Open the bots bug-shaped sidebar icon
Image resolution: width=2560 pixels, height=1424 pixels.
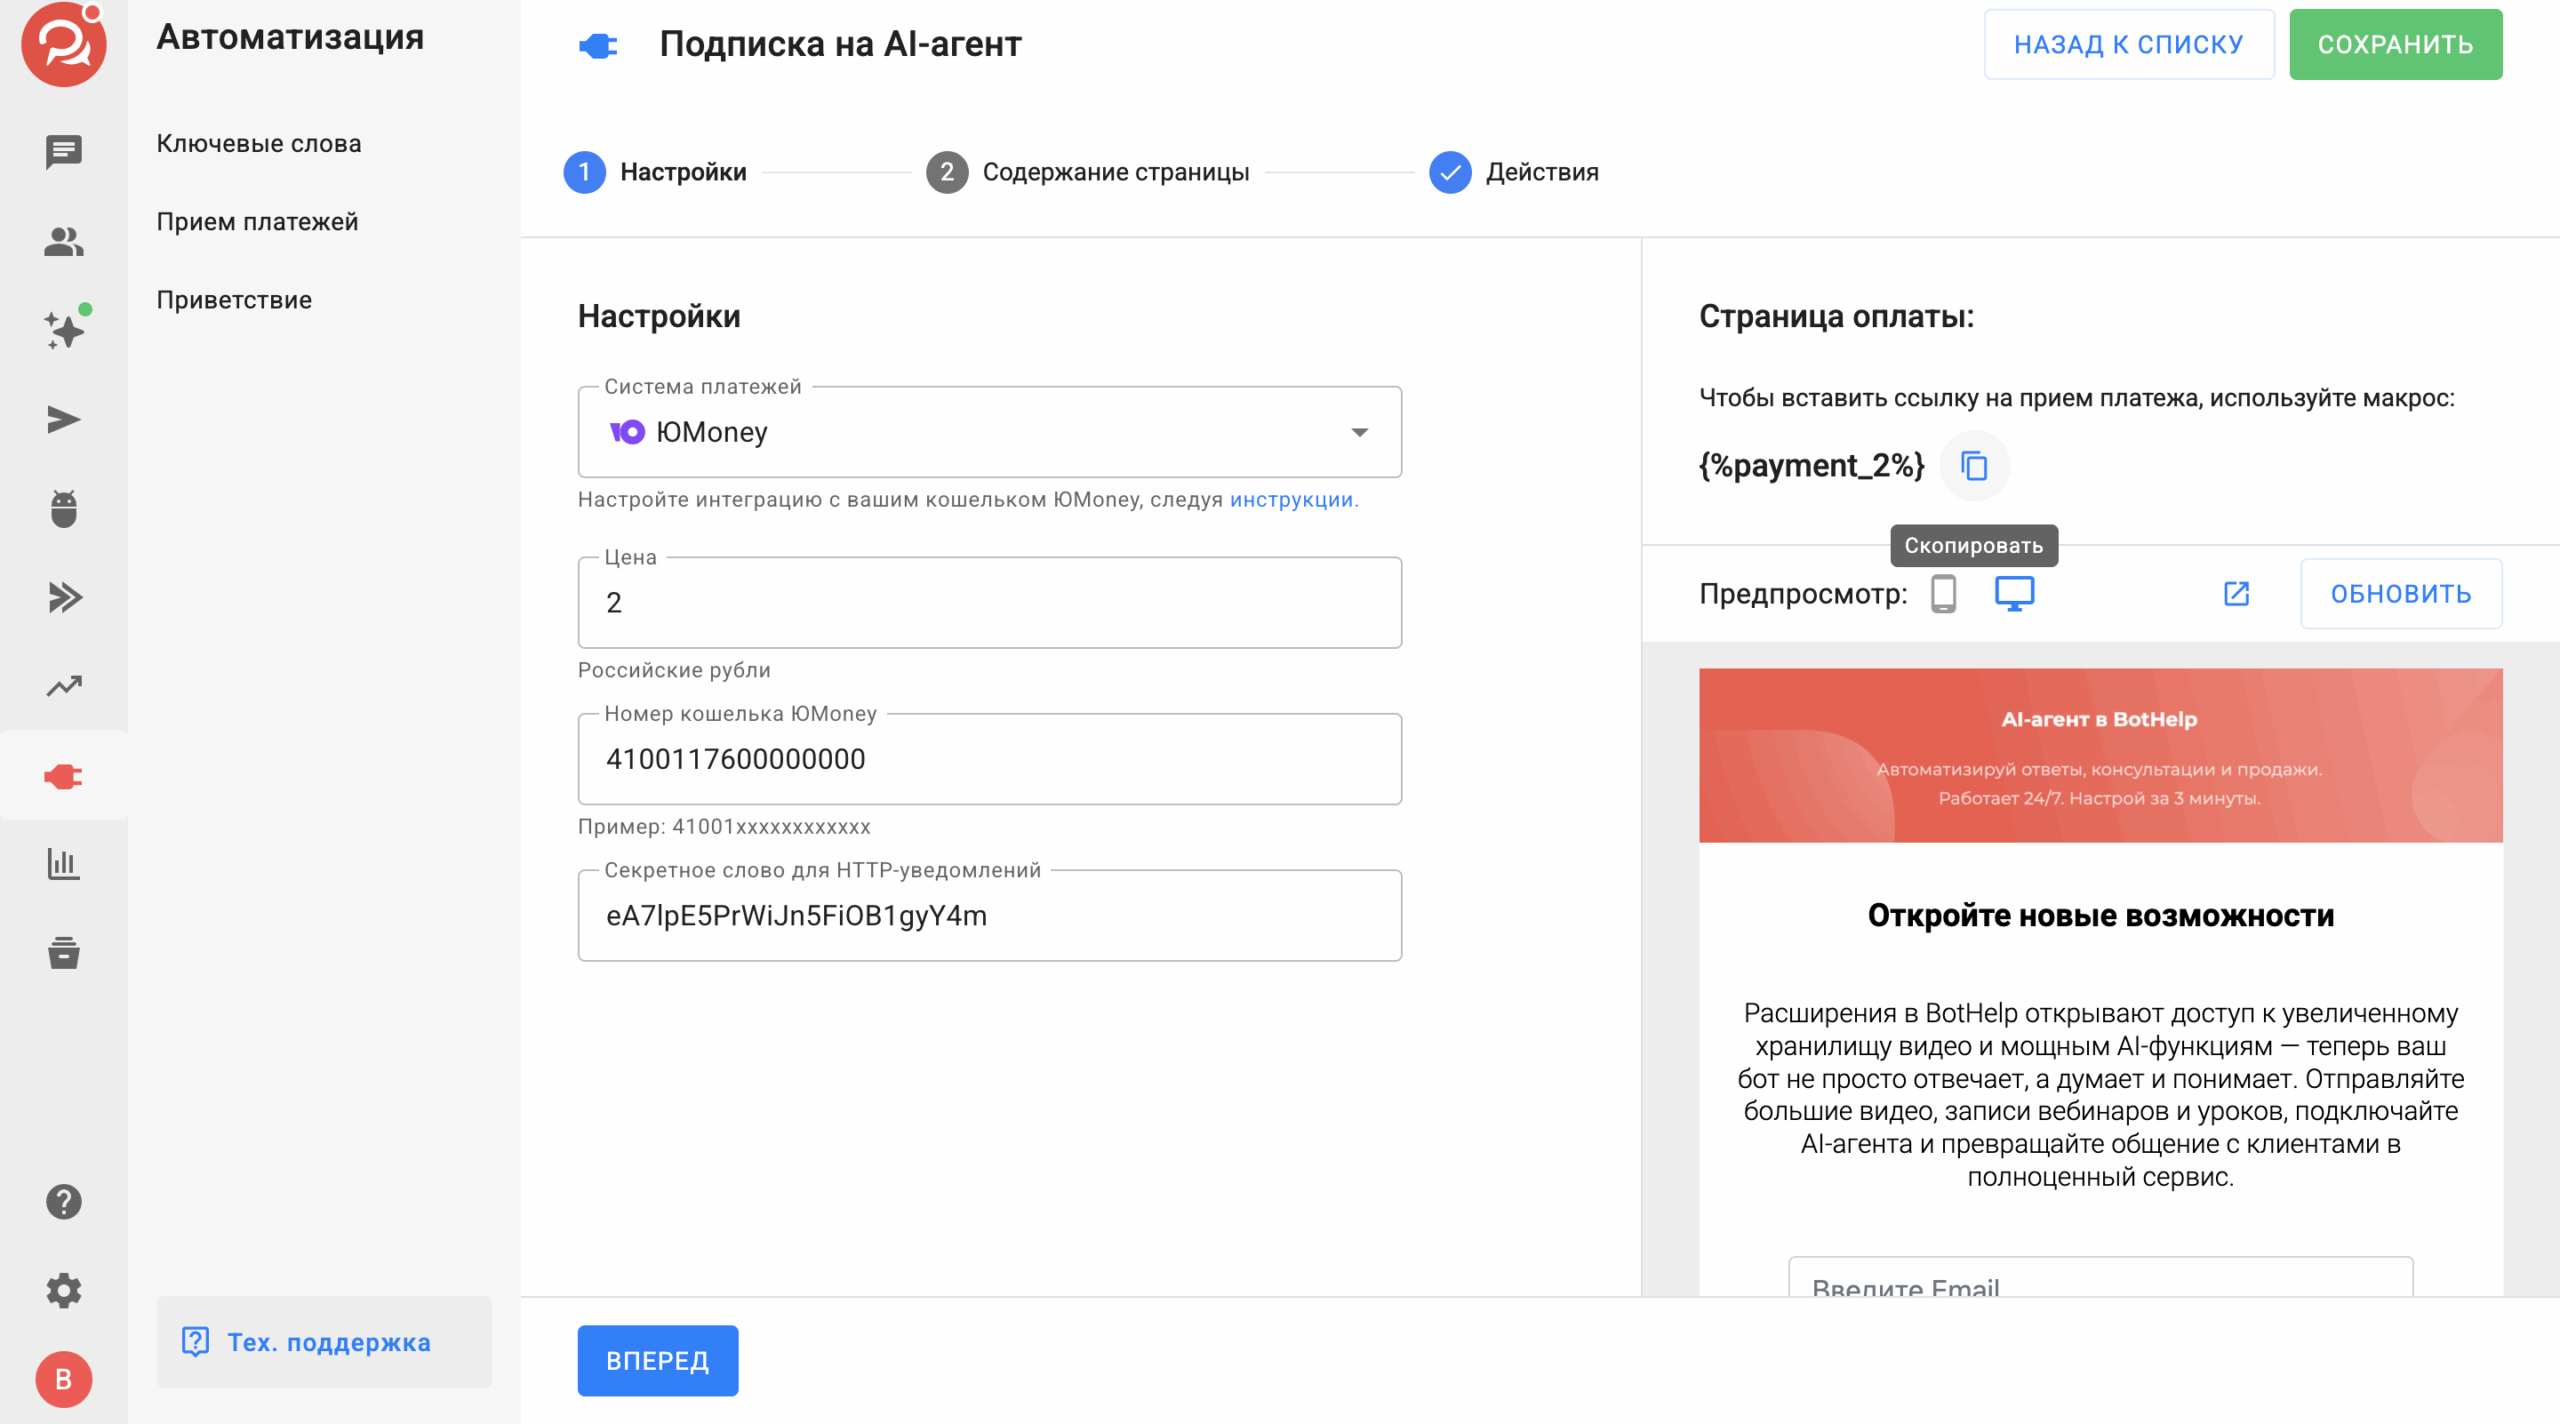click(x=64, y=508)
